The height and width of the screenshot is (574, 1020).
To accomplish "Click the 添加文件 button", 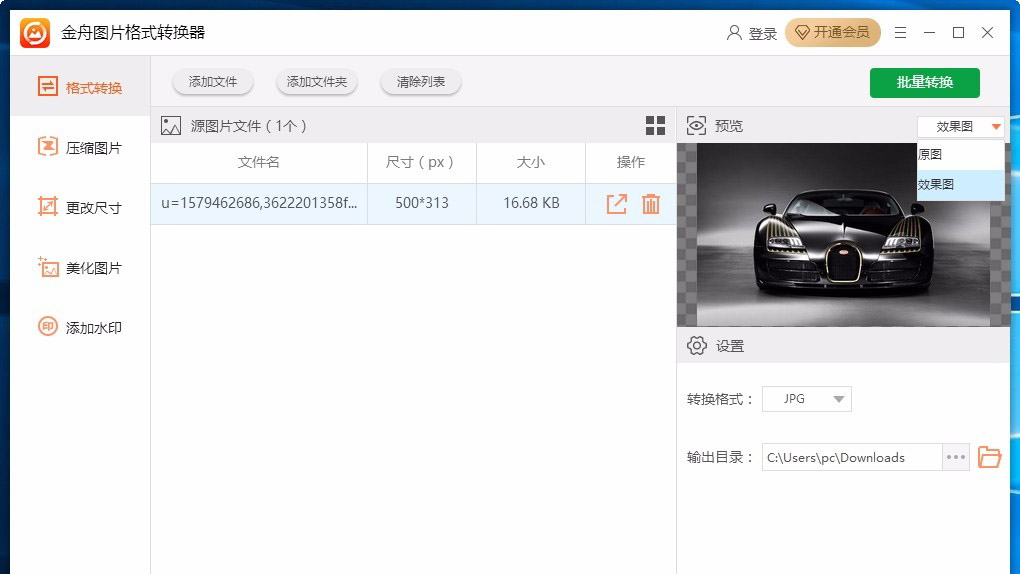I will (x=213, y=82).
